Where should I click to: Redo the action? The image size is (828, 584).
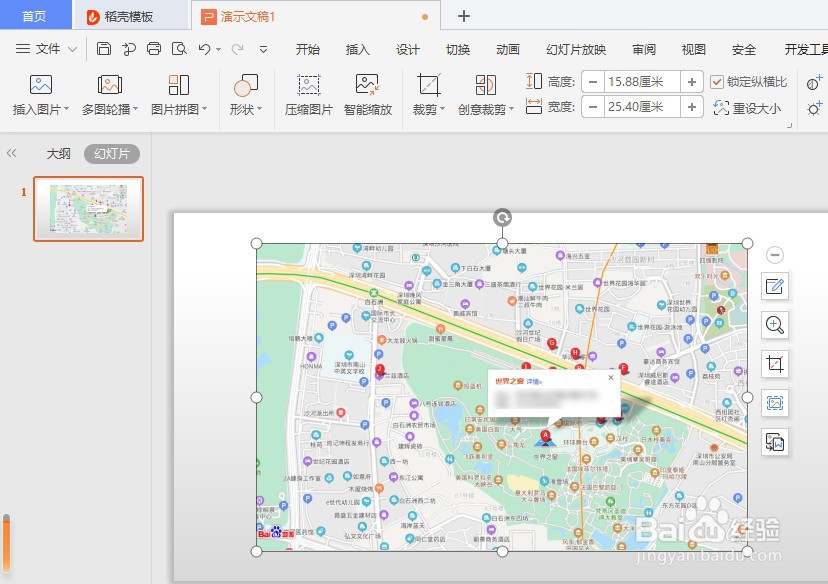point(237,49)
